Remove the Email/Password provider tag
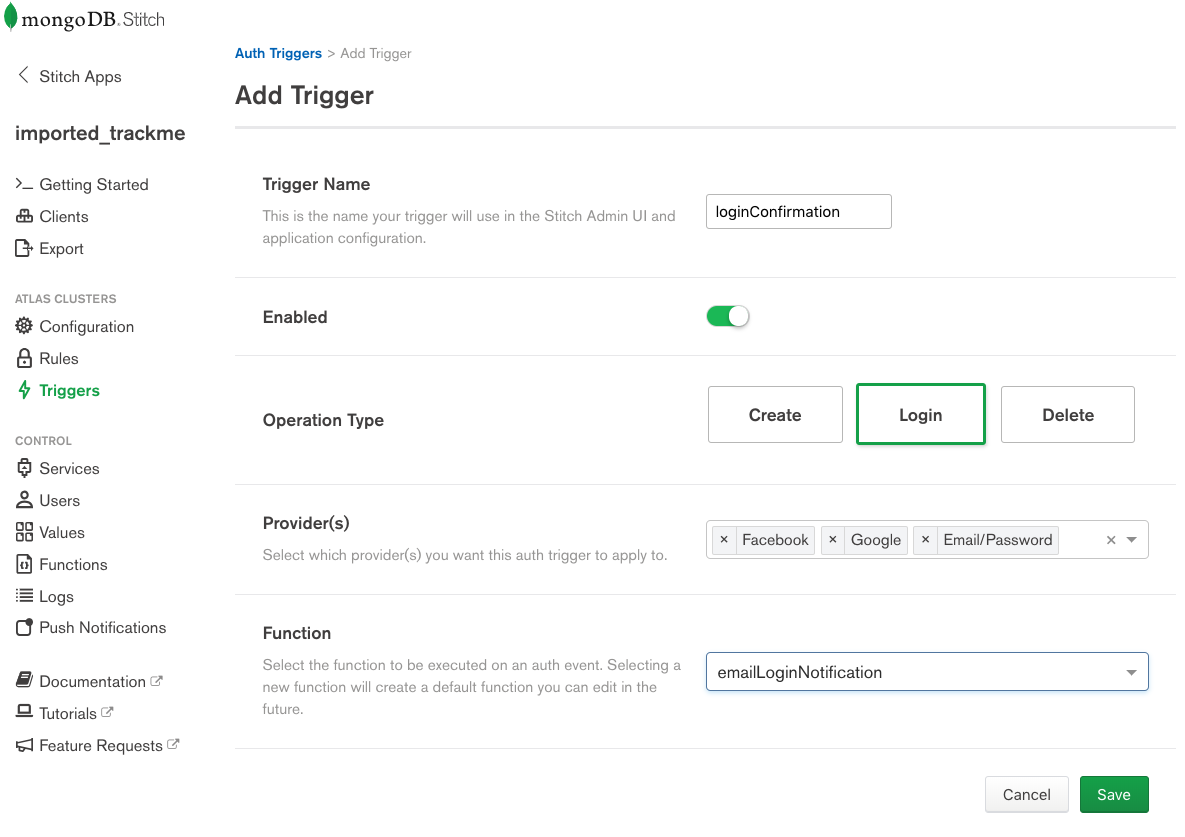This screenshot has width=1185, height=837. tap(925, 539)
